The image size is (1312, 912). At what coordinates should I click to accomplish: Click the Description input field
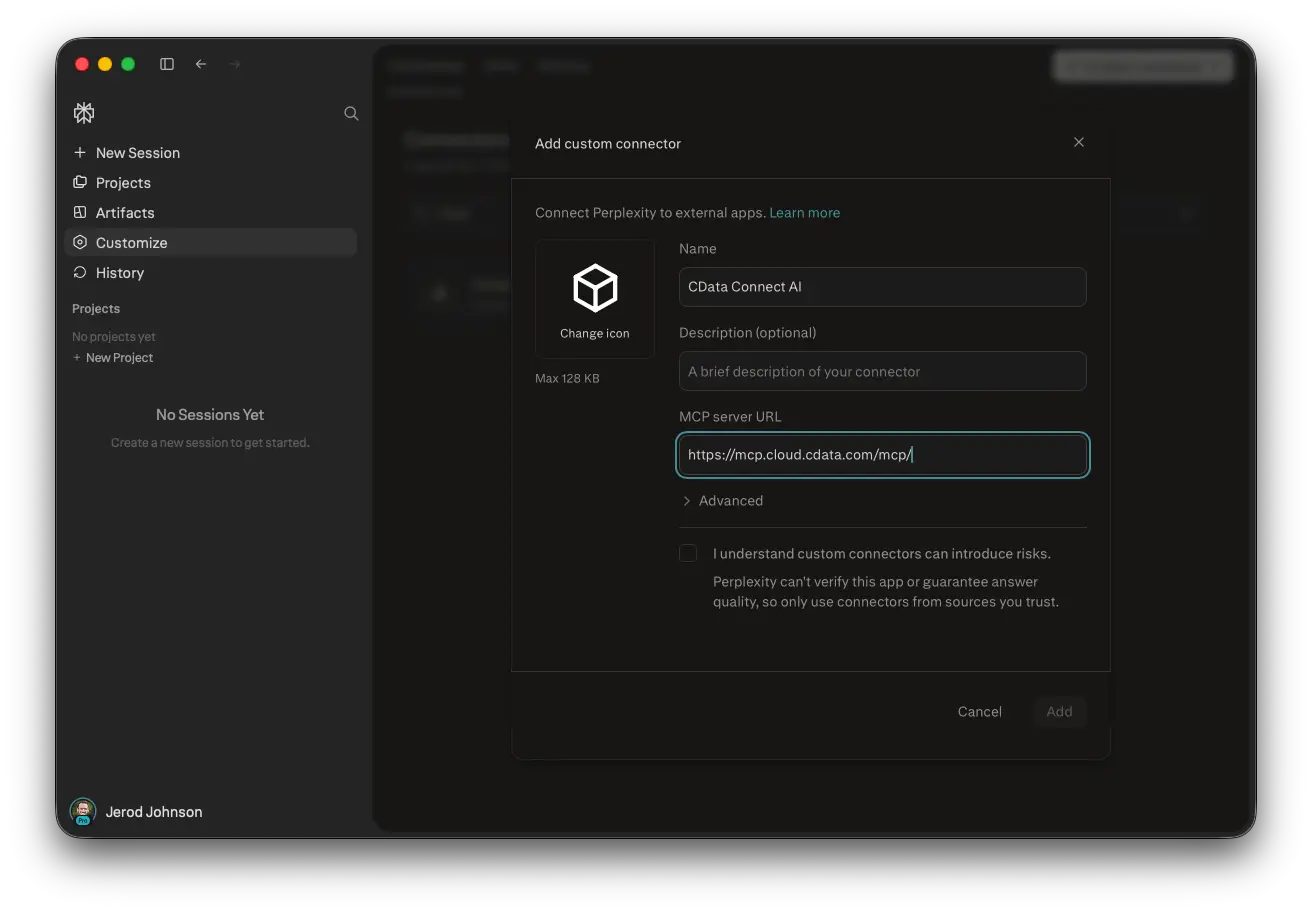[x=883, y=371]
